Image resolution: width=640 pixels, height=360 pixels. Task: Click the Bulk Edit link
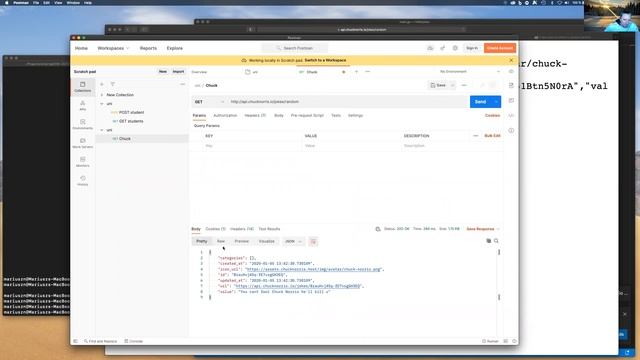click(492, 136)
